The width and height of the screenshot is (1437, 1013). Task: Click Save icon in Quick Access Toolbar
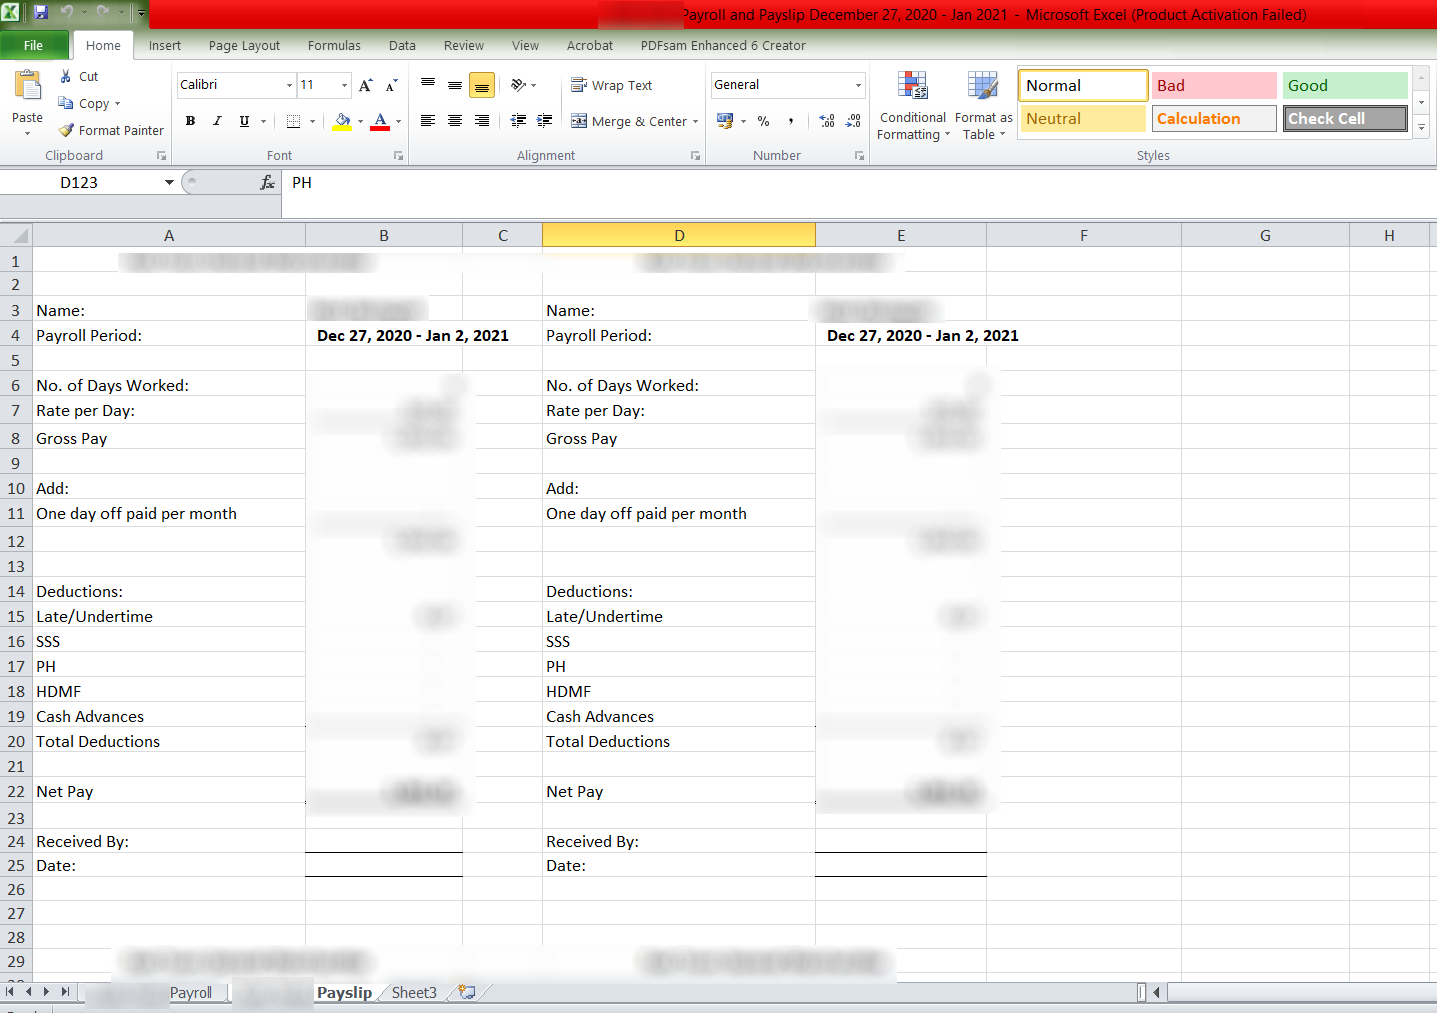click(x=41, y=13)
